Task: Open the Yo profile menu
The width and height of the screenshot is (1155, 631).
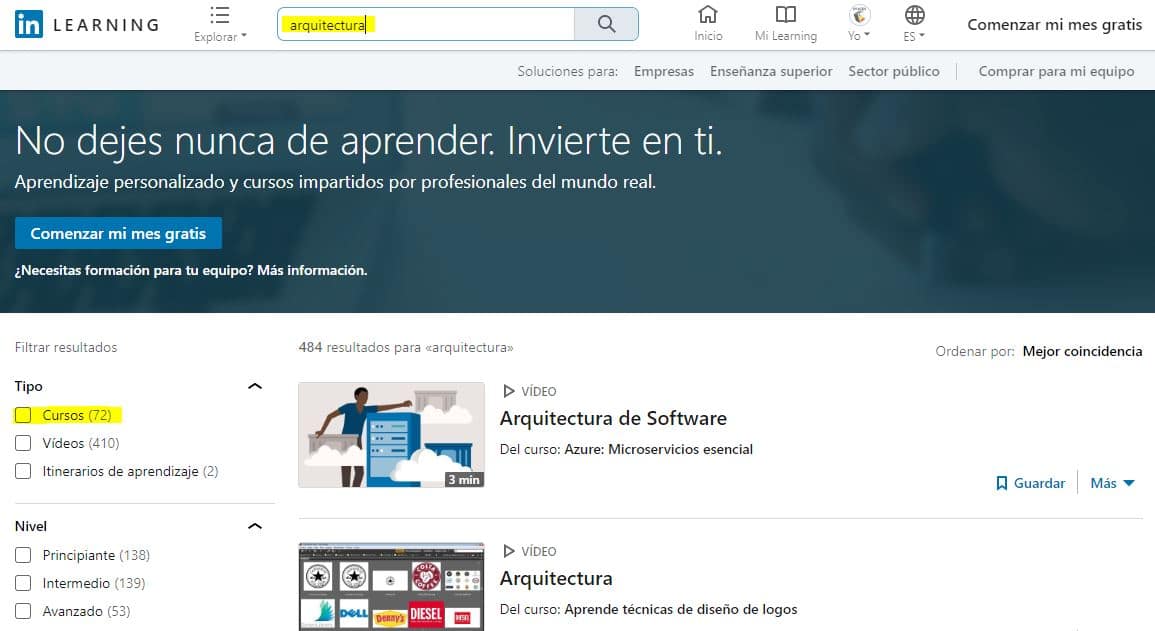Action: coord(858,24)
